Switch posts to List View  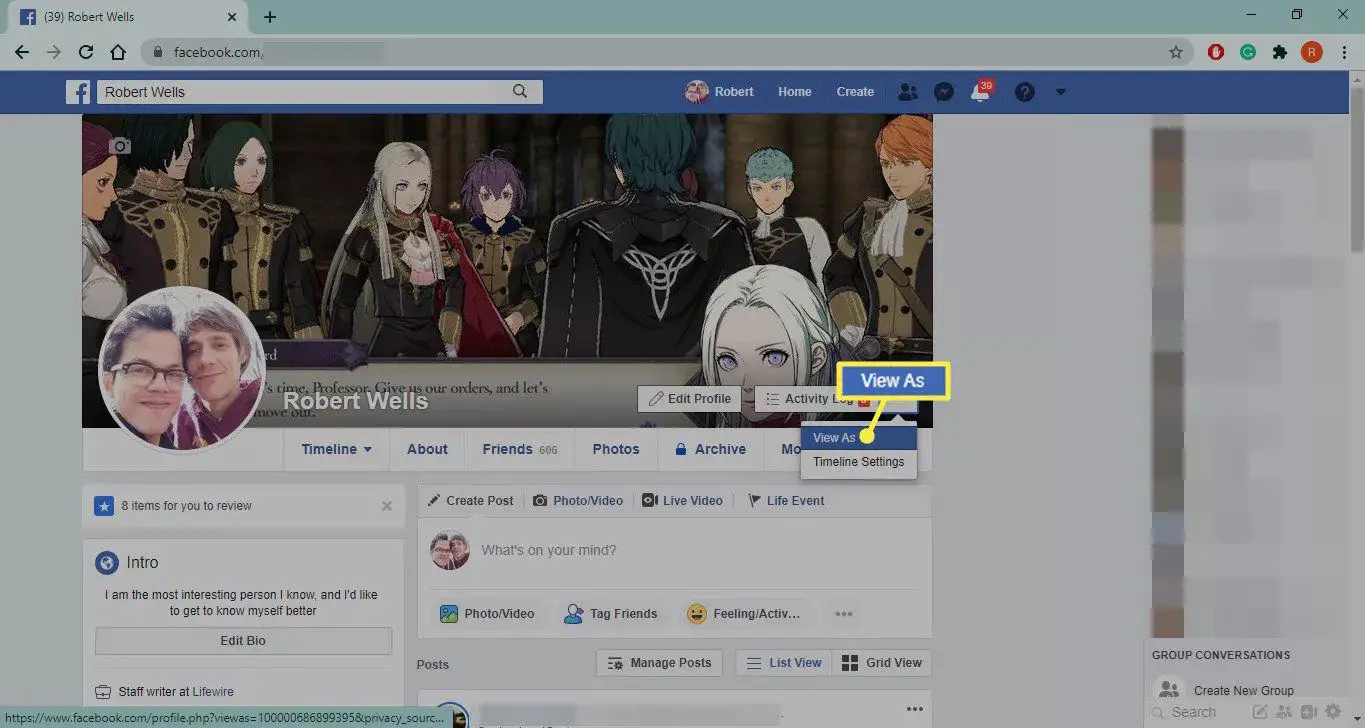[783, 663]
